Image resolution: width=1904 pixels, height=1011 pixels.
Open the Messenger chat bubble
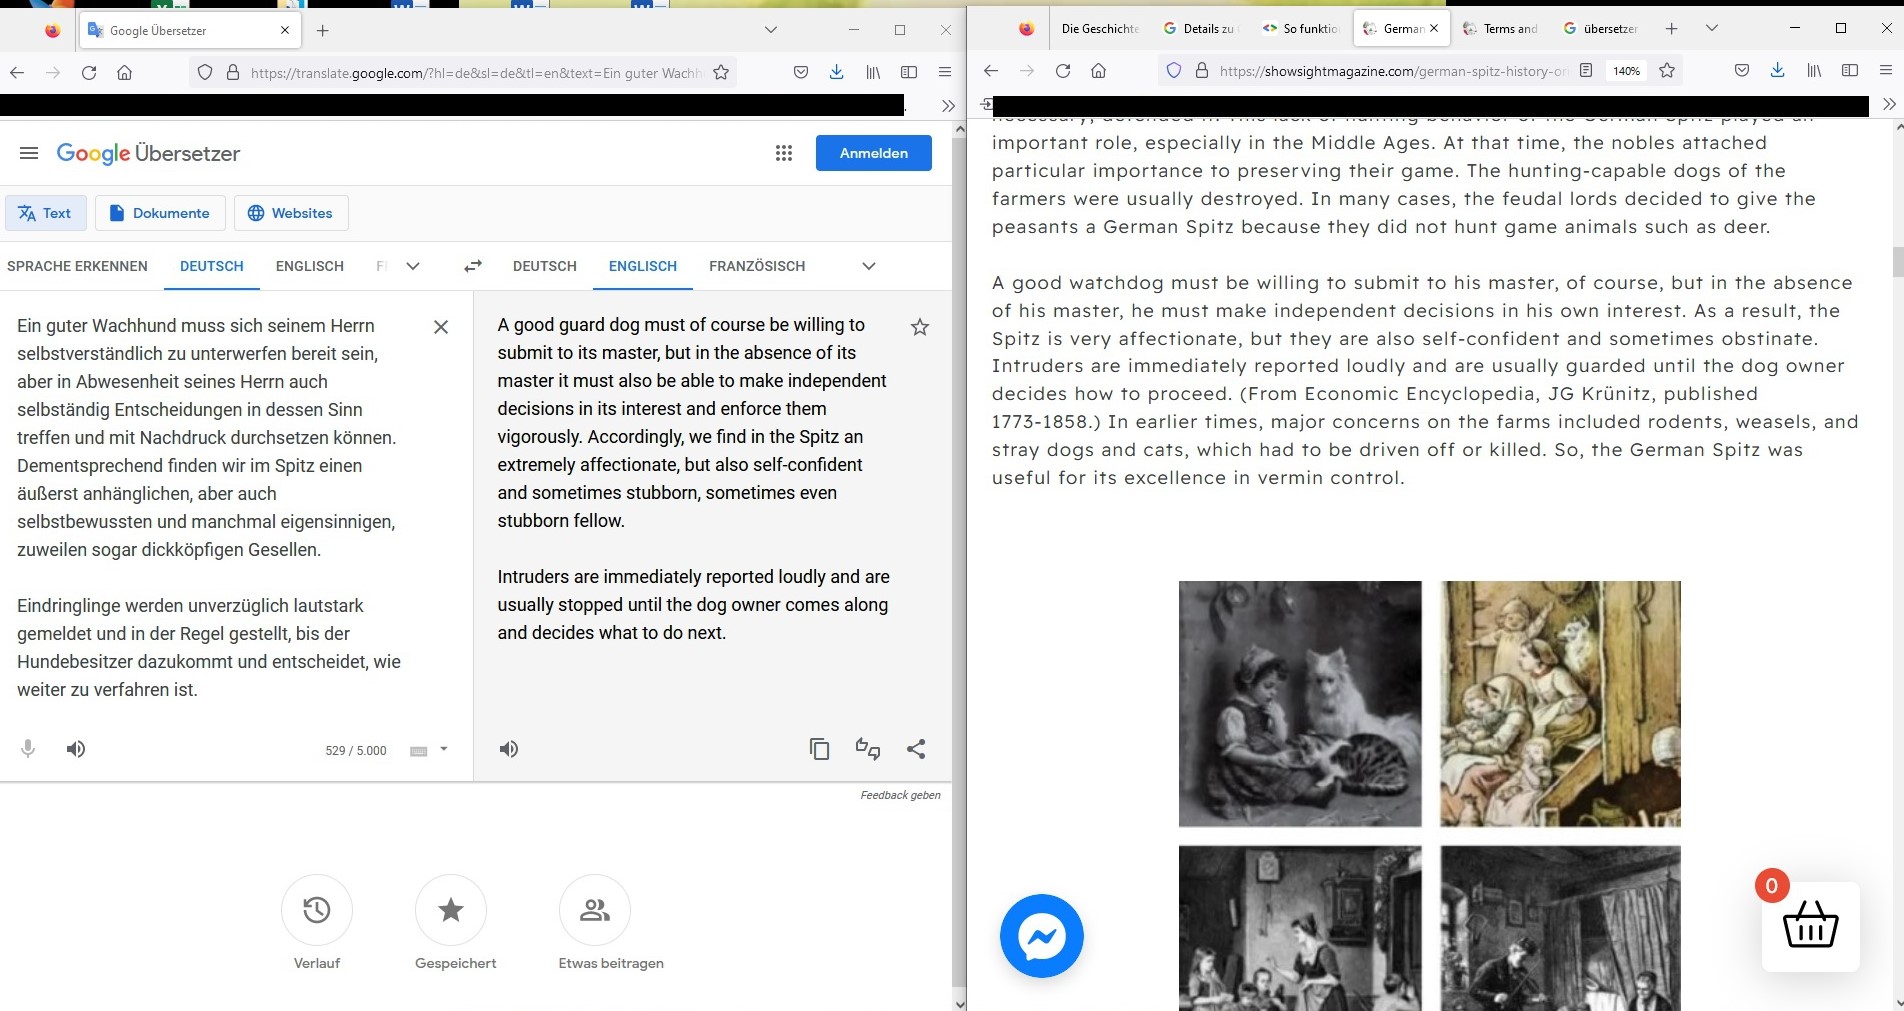(1042, 936)
